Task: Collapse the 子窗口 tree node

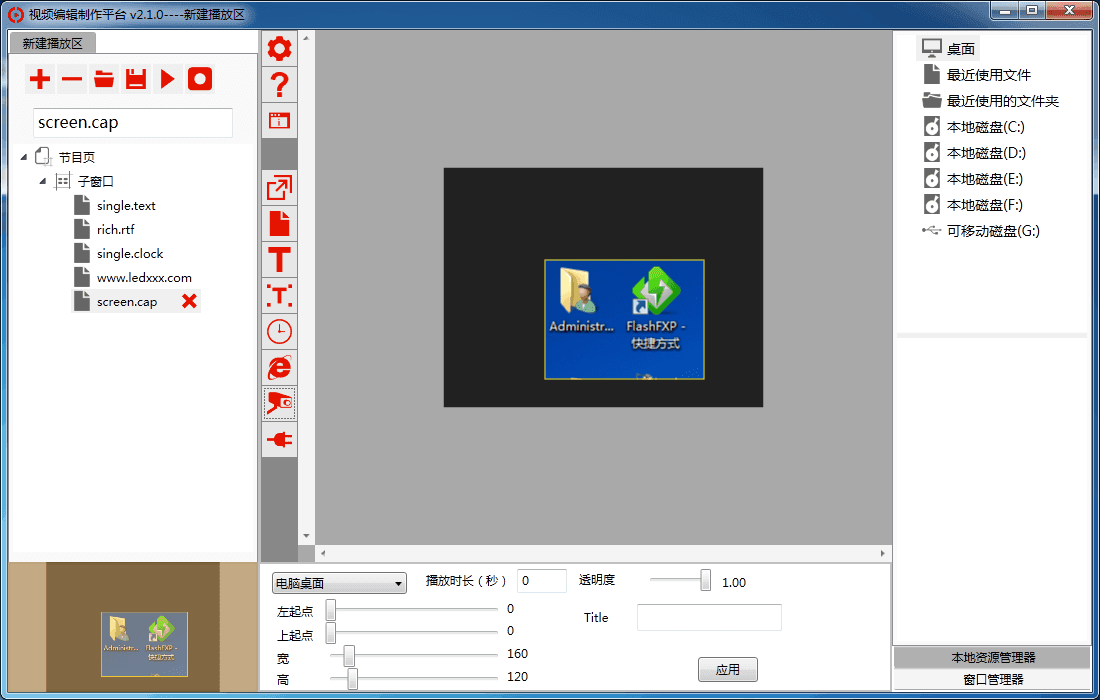Action: 42,181
